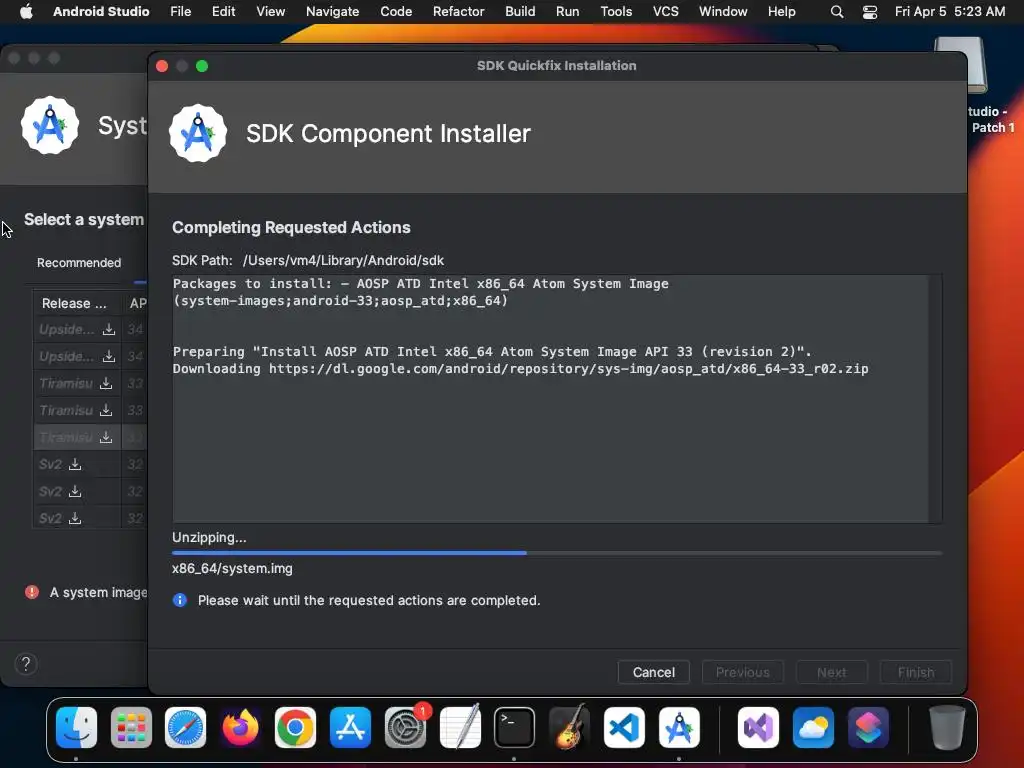1024x768 pixels.
Task: Click download icon for first Upside row
Action: [109, 329]
